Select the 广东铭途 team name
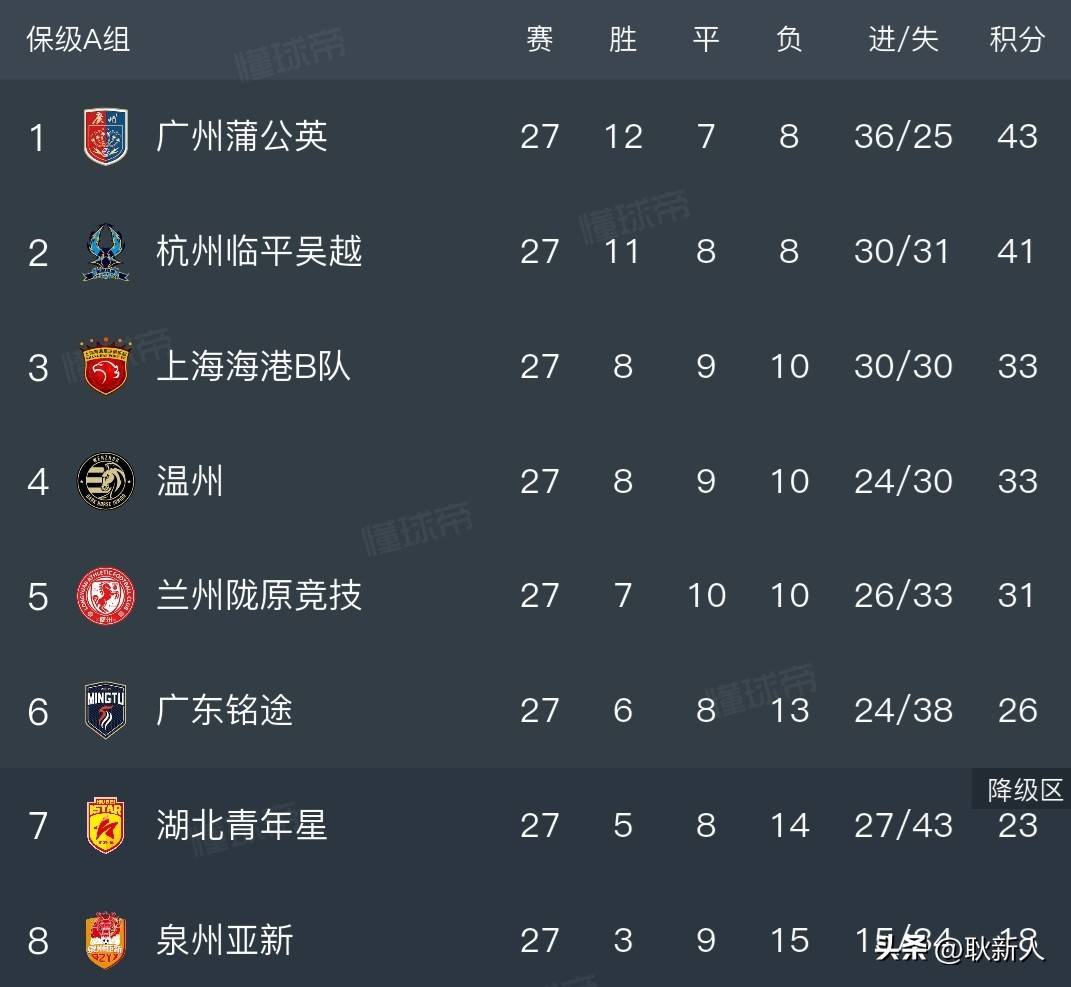The height and width of the screenshot is (987, 1071). point(225,711)
